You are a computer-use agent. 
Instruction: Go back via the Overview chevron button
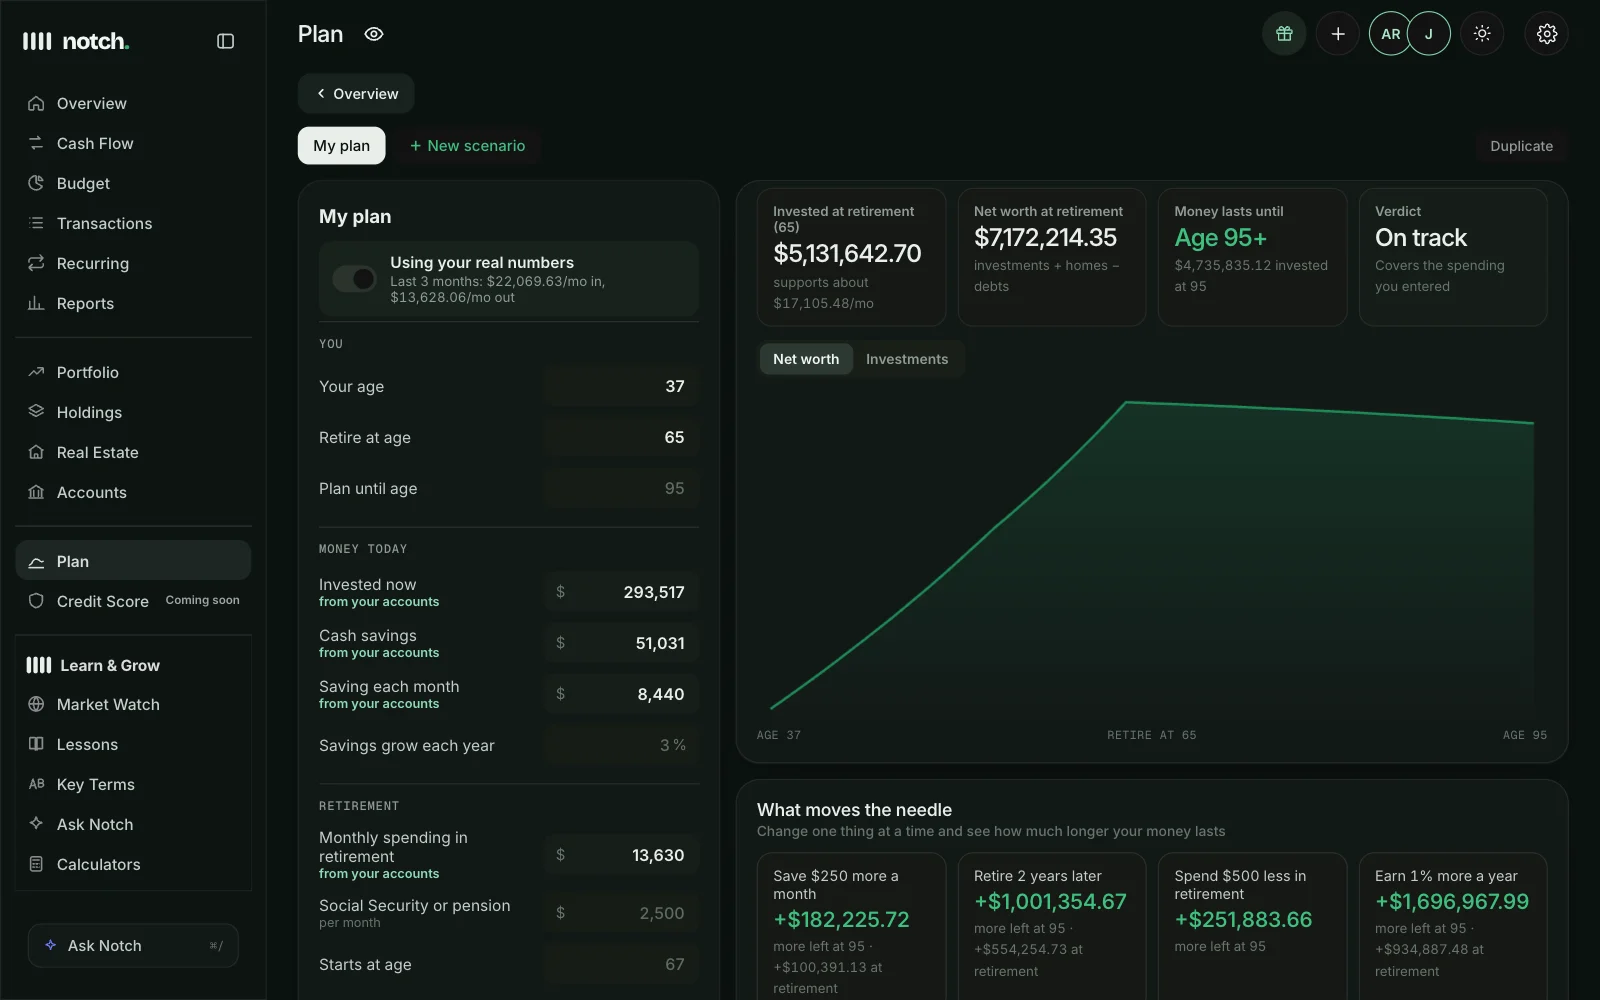pos(356,94)
